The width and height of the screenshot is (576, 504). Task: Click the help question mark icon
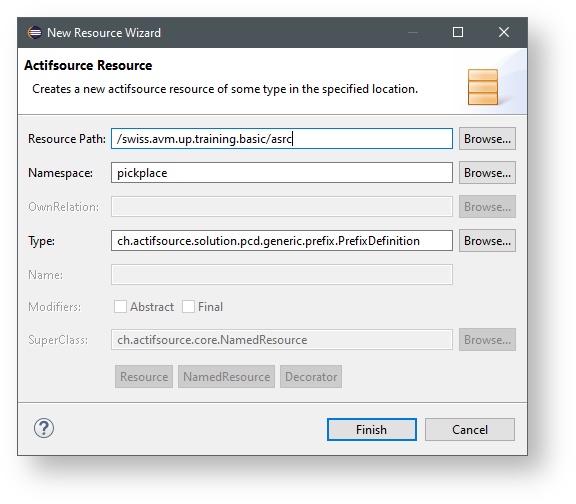point(44,428)
